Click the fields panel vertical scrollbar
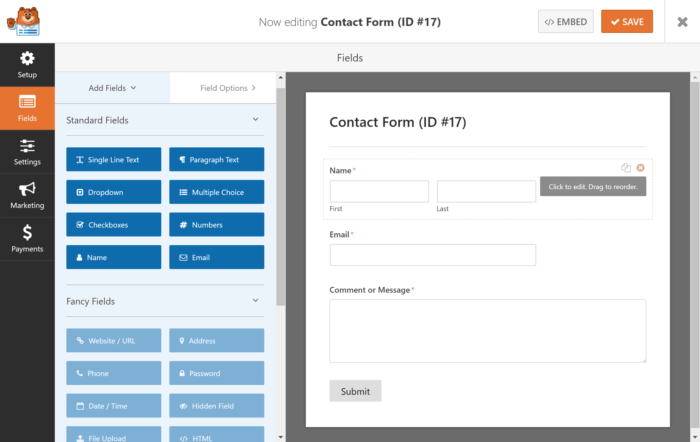Screen dimensions: 700x442 coord(280,200)
